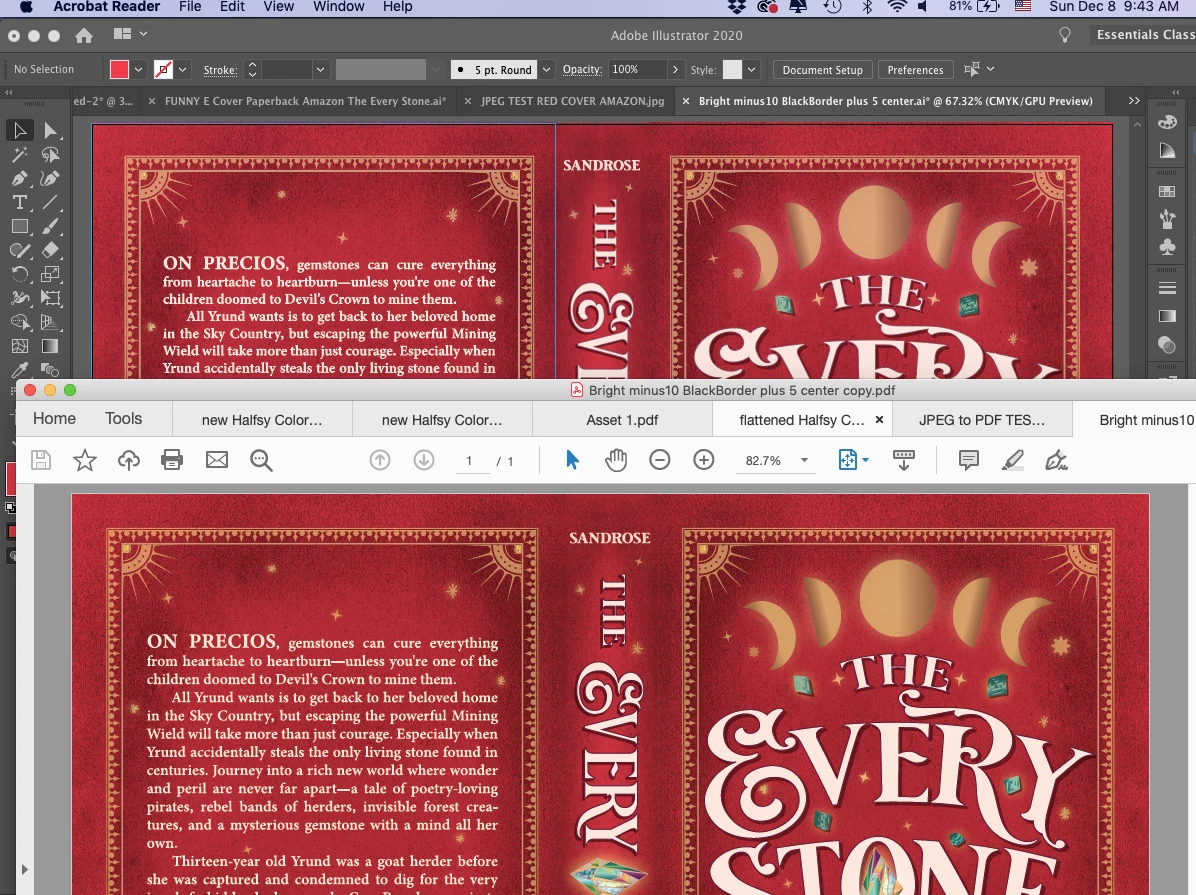The height and width of the screenshot is (895, 1196).
Task: Click the Stroke label link
Action: tap(220, 69)
